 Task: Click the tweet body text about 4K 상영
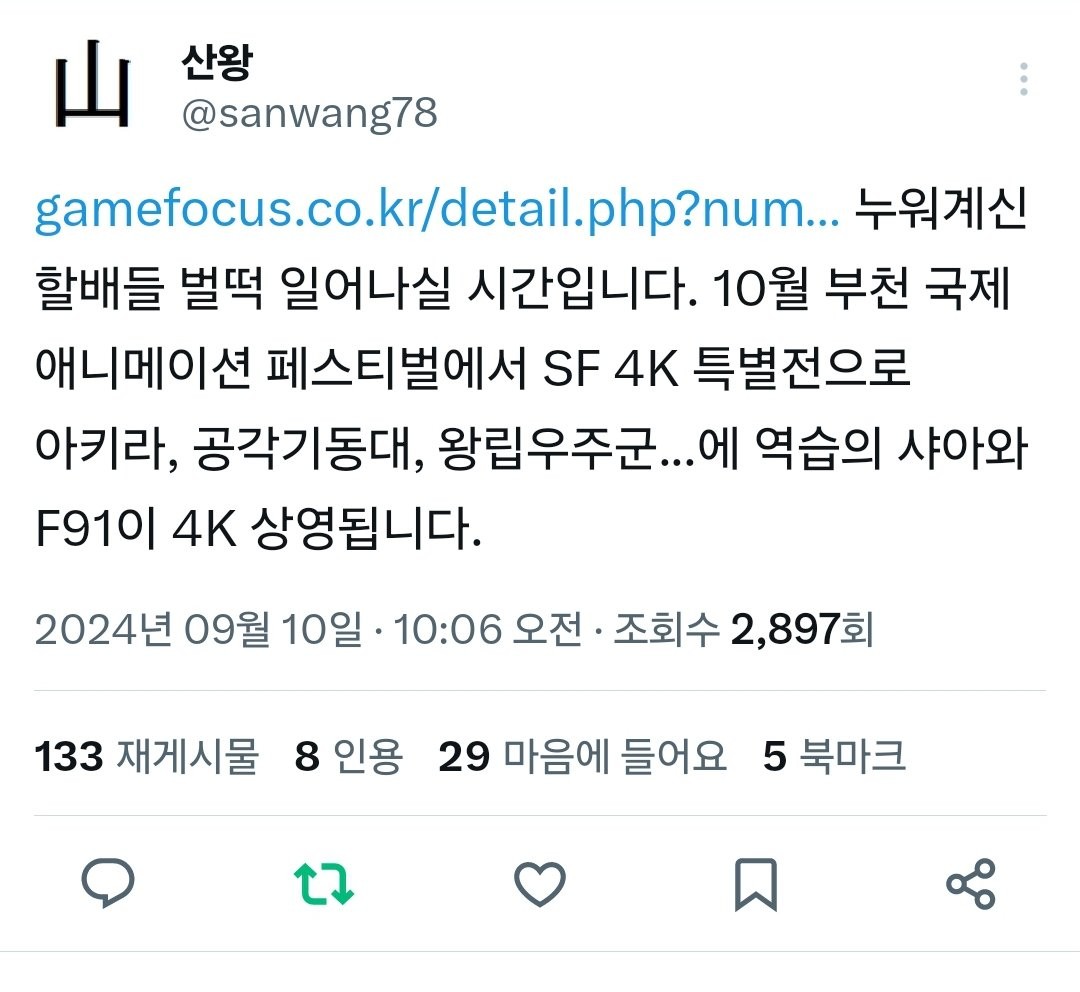click(x=258, y=528)
